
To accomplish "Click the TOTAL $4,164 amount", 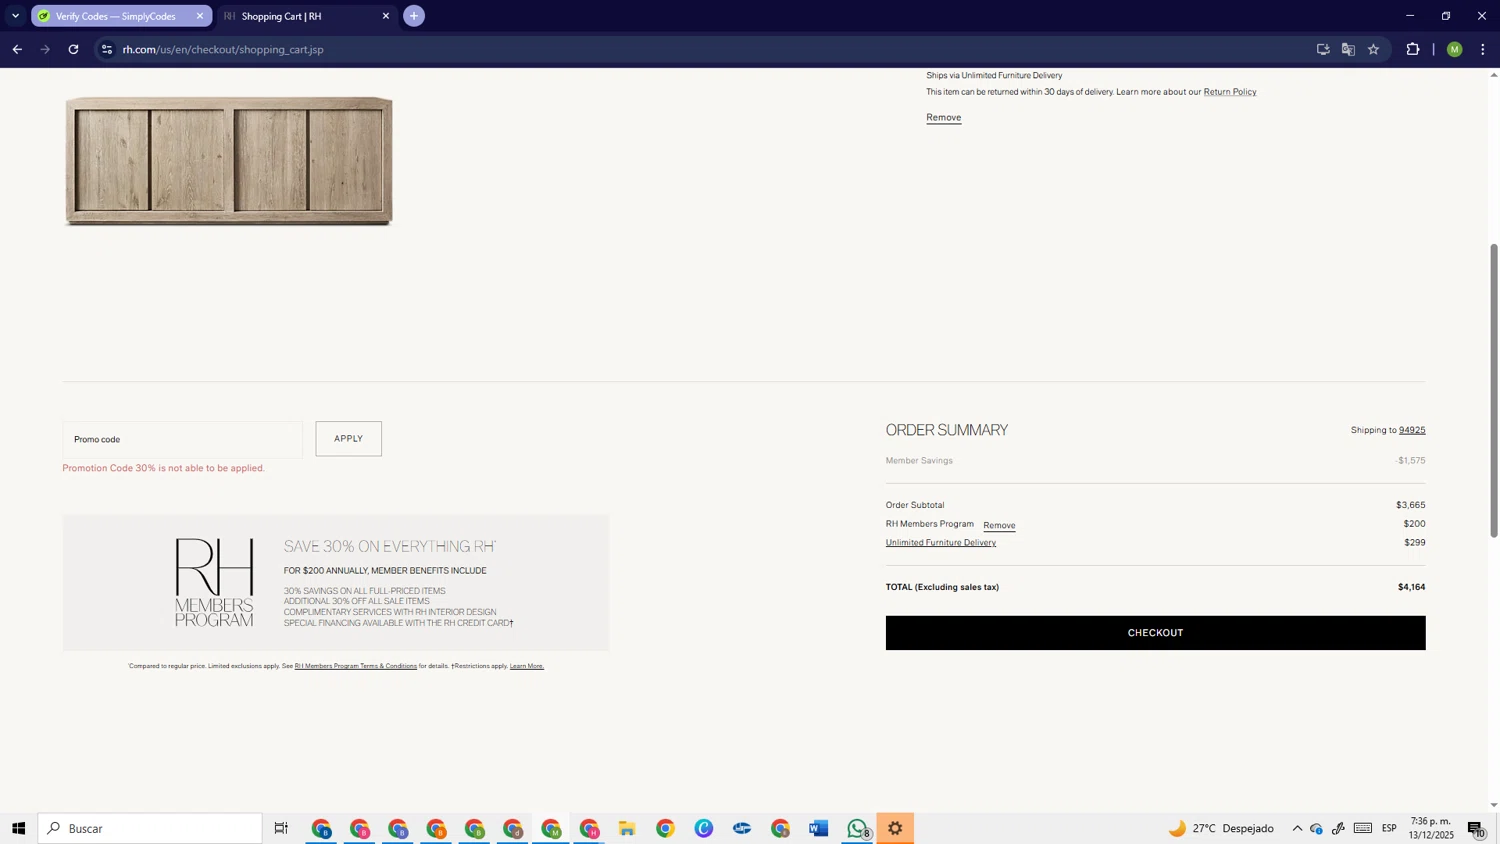I will 1412,587.
